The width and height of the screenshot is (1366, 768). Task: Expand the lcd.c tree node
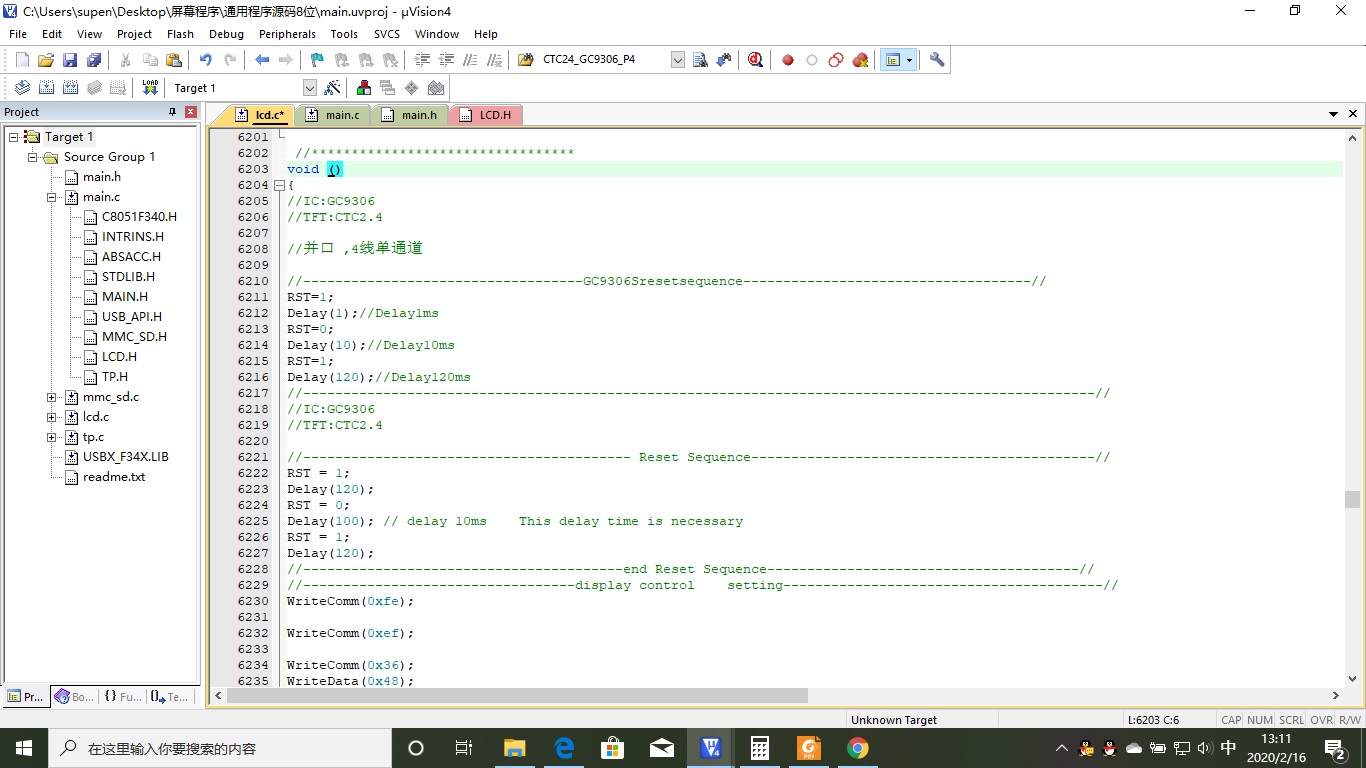click(x=52, y=417)
